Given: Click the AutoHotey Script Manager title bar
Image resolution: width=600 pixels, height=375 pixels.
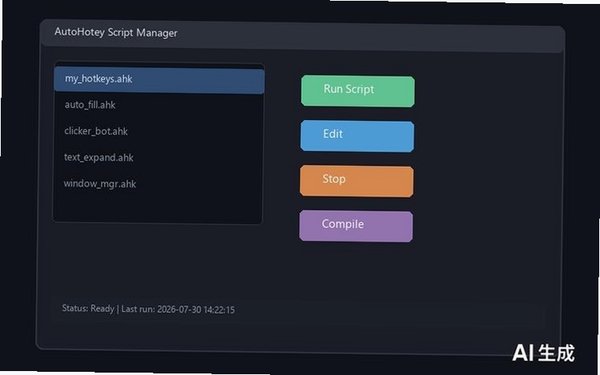Looking at the screenshot, I should click(x=302, y=35).
